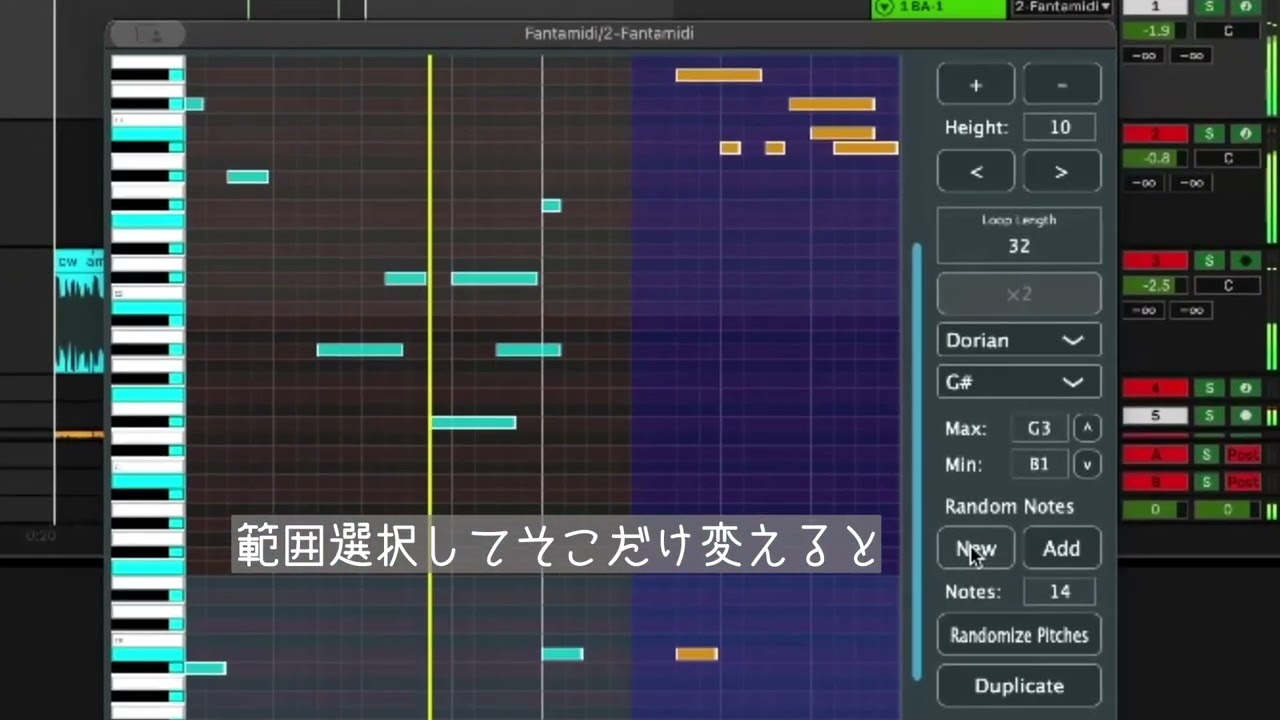The height and width of the screenshot is (720, 1280).
Task: Unmute track 2 via its red activator
Action: point(1156,133)
